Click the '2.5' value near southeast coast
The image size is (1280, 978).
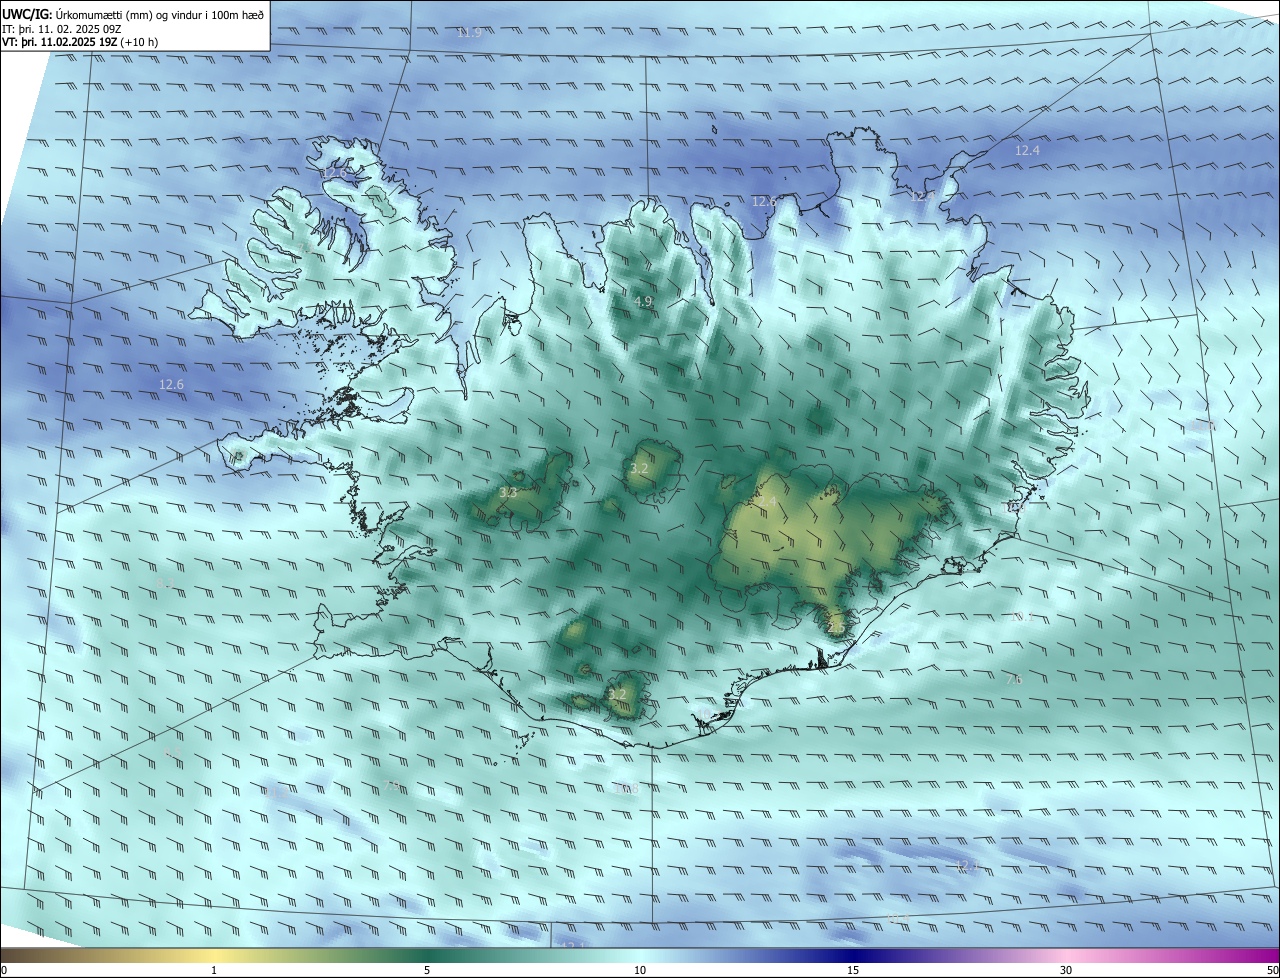tap(836, 627)
